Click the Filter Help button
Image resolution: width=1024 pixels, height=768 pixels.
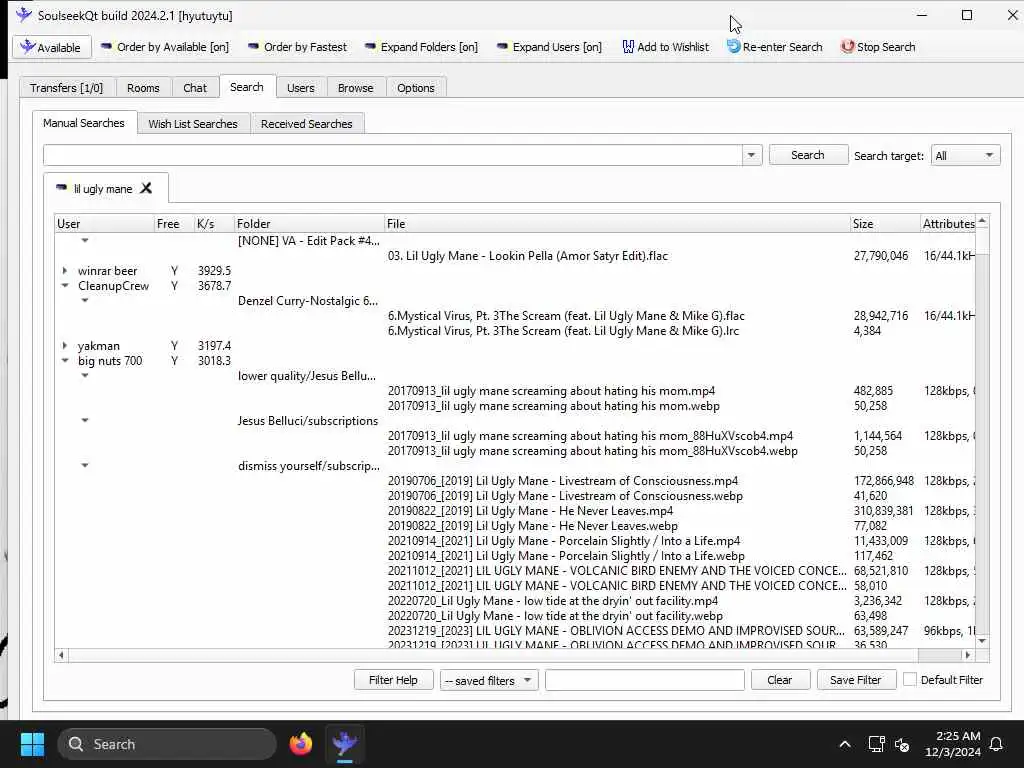pyautogui.click(x=394, y=680)
